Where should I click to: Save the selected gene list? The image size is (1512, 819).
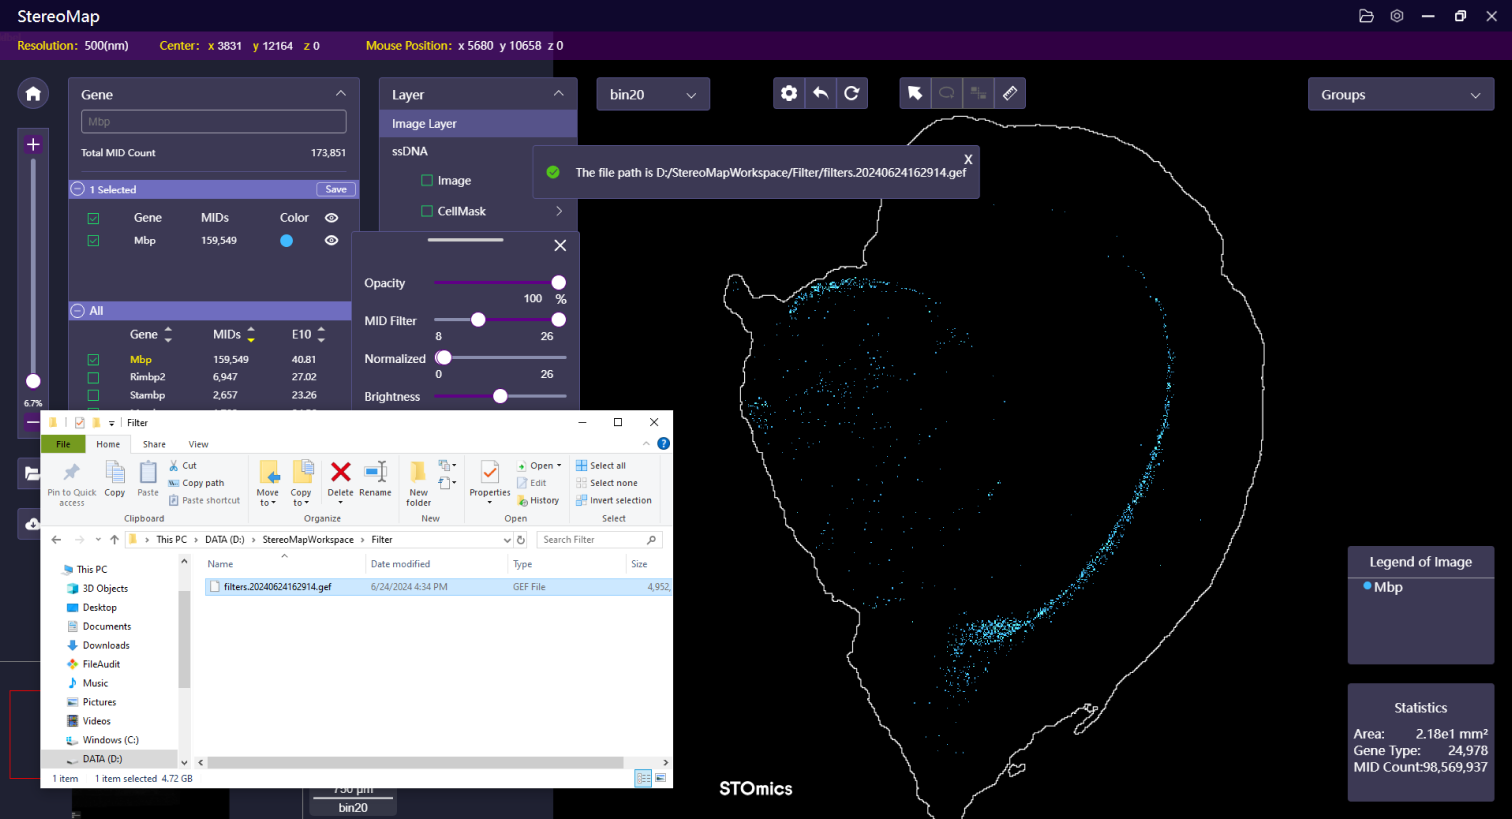point(336,189)
